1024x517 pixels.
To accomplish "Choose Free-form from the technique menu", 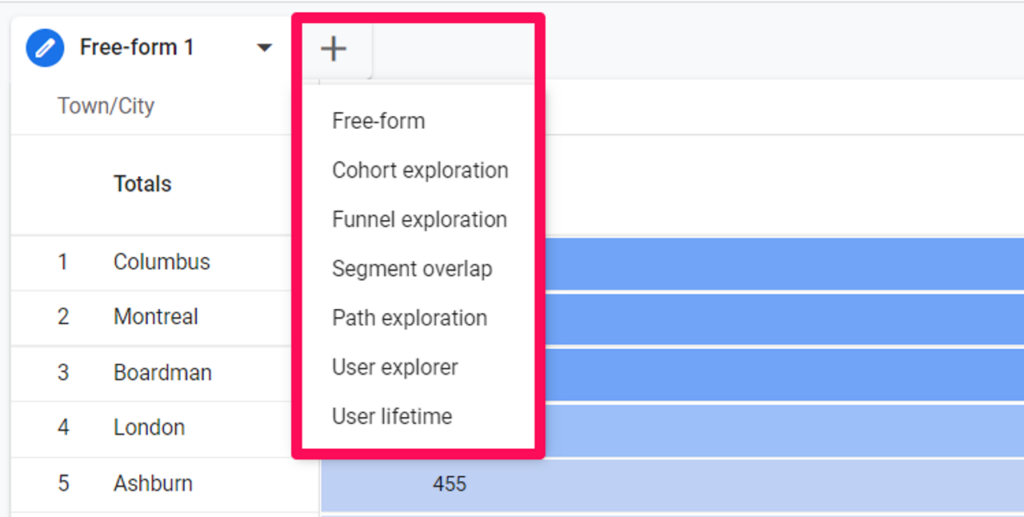I will [378, 121].
